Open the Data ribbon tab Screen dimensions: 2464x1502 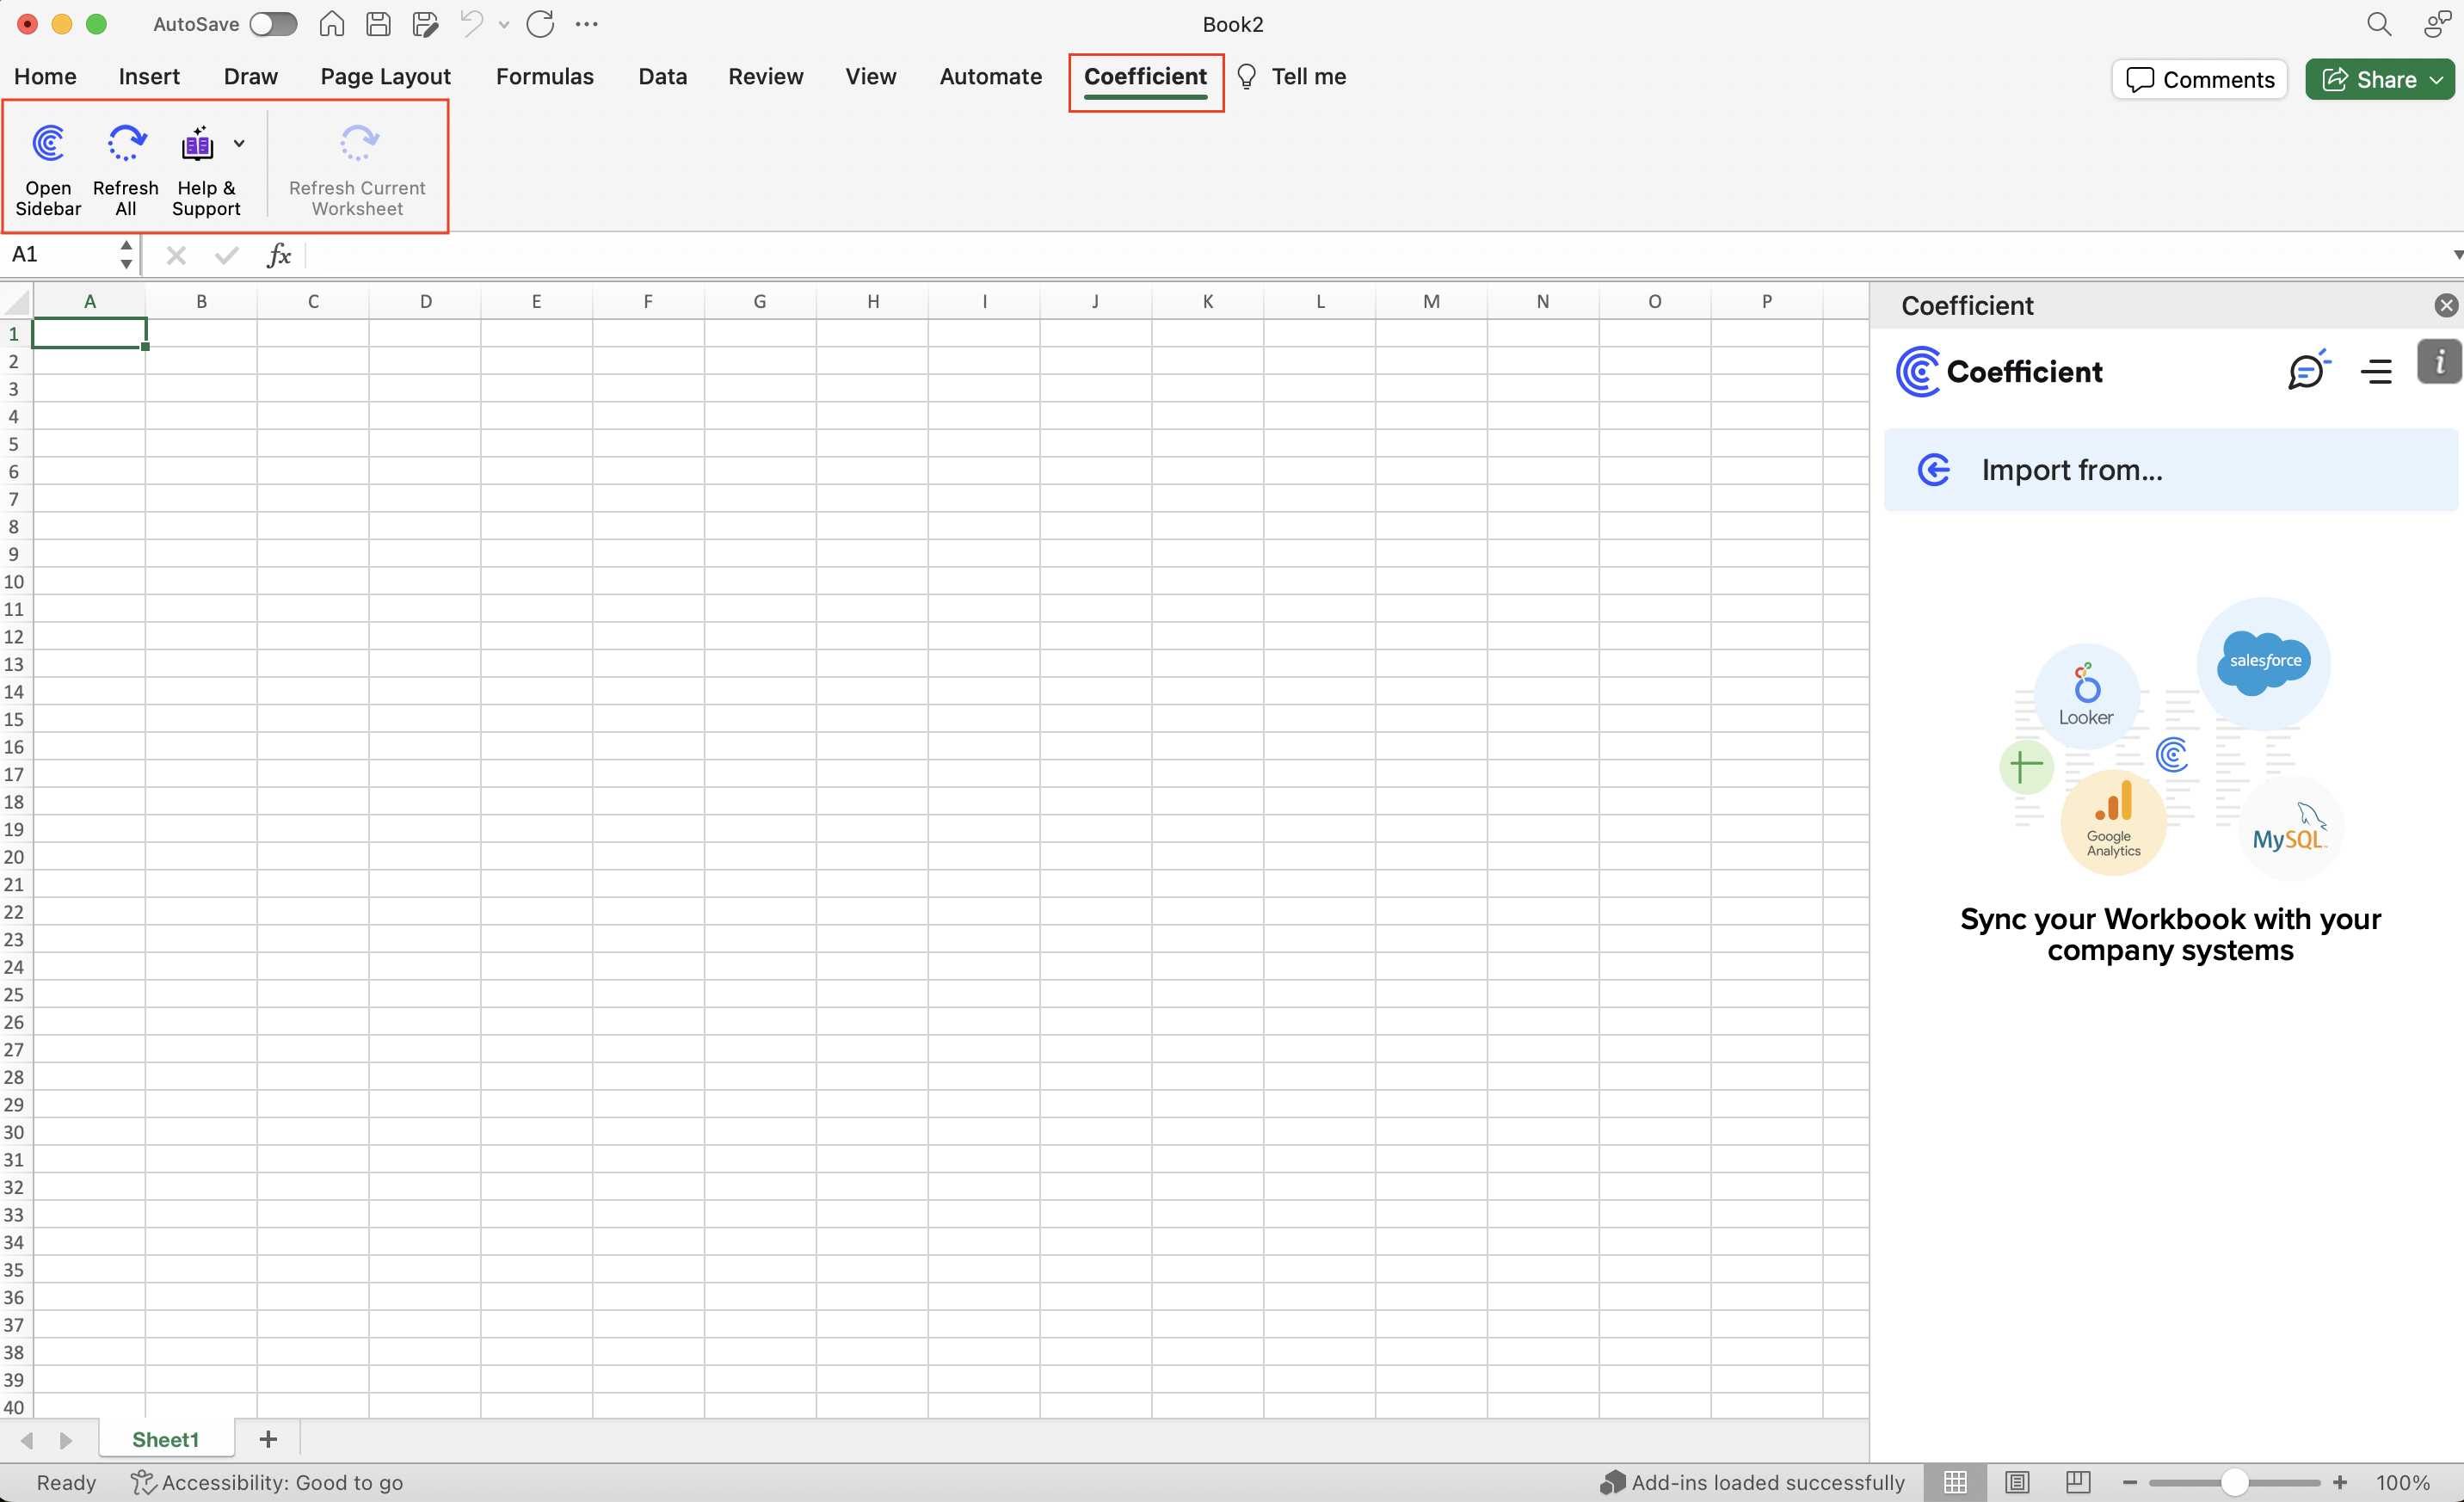(x=662, y=77)
